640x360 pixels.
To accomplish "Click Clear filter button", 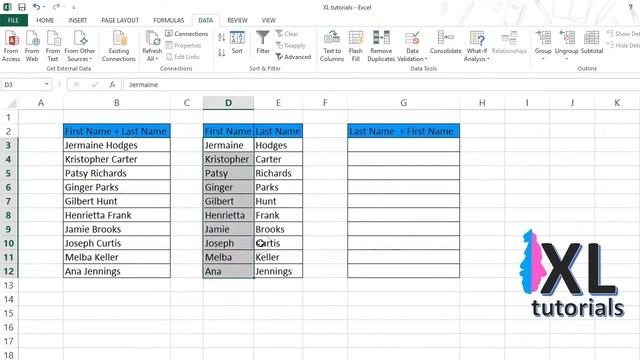I will coord(287,34).
